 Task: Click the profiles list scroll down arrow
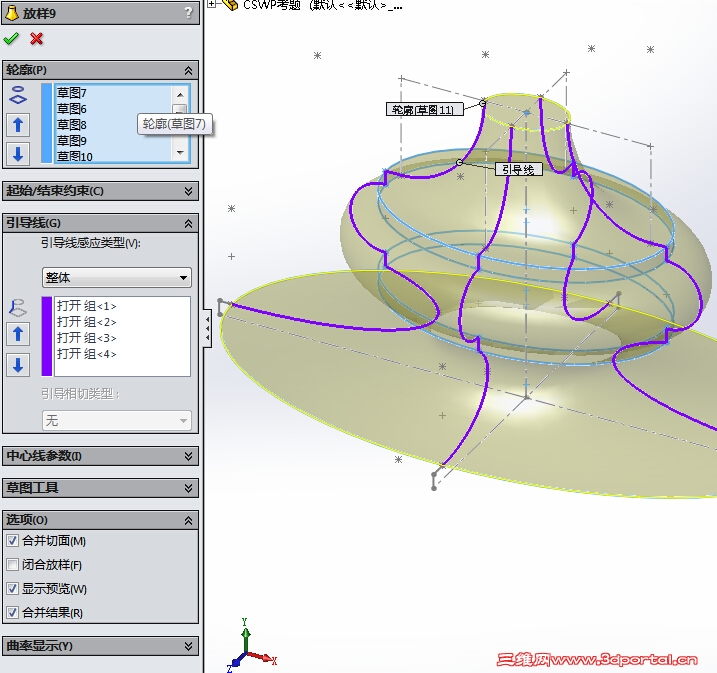click(x=180, y=153)
